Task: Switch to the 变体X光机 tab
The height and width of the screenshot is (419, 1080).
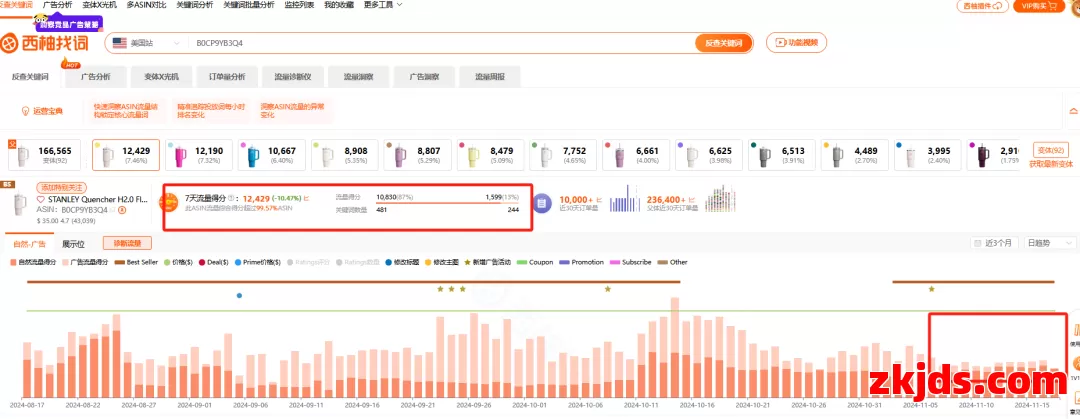Action: point(160,77)
